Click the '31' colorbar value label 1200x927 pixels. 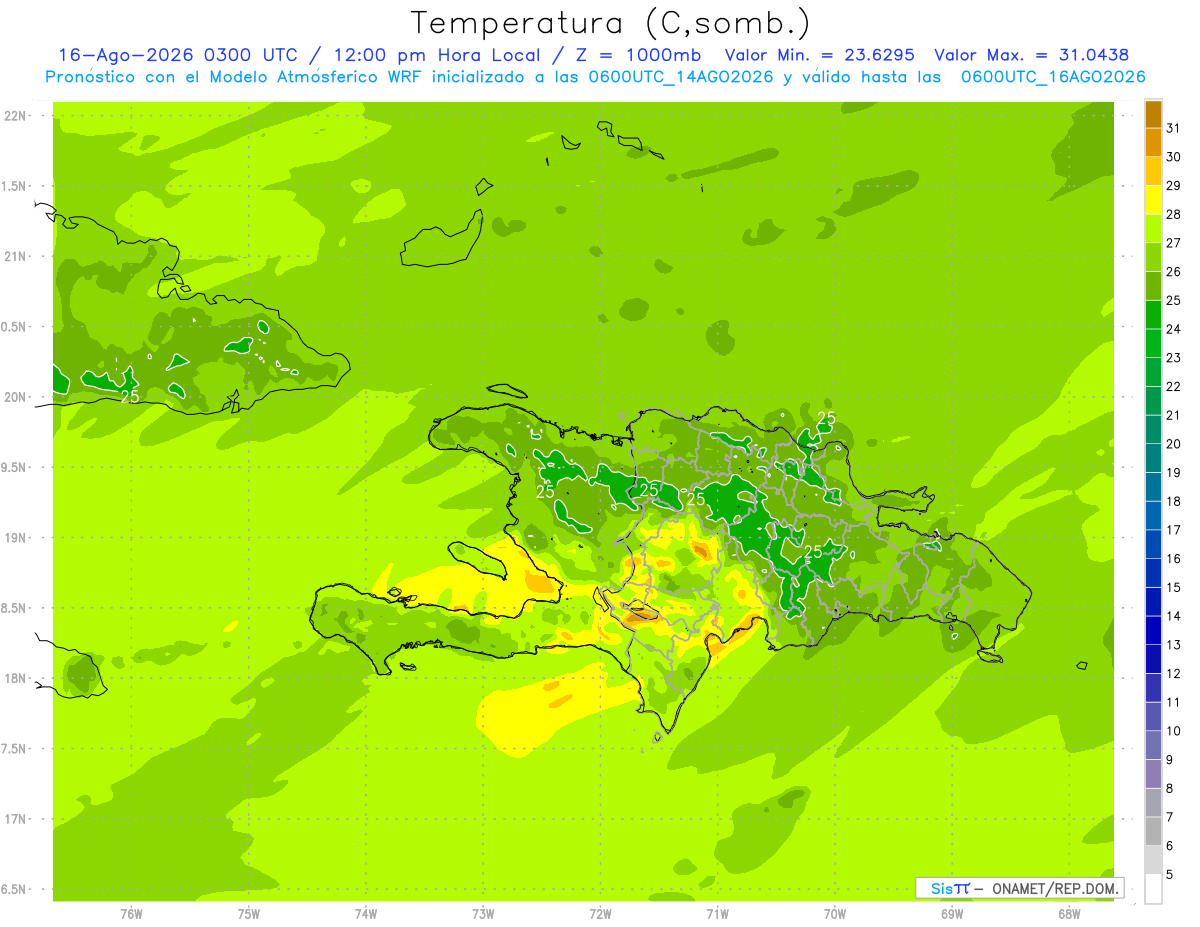1173,129
